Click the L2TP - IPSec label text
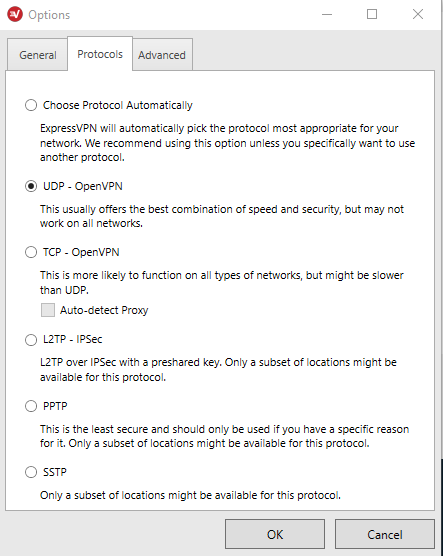 tap(73, 339)
